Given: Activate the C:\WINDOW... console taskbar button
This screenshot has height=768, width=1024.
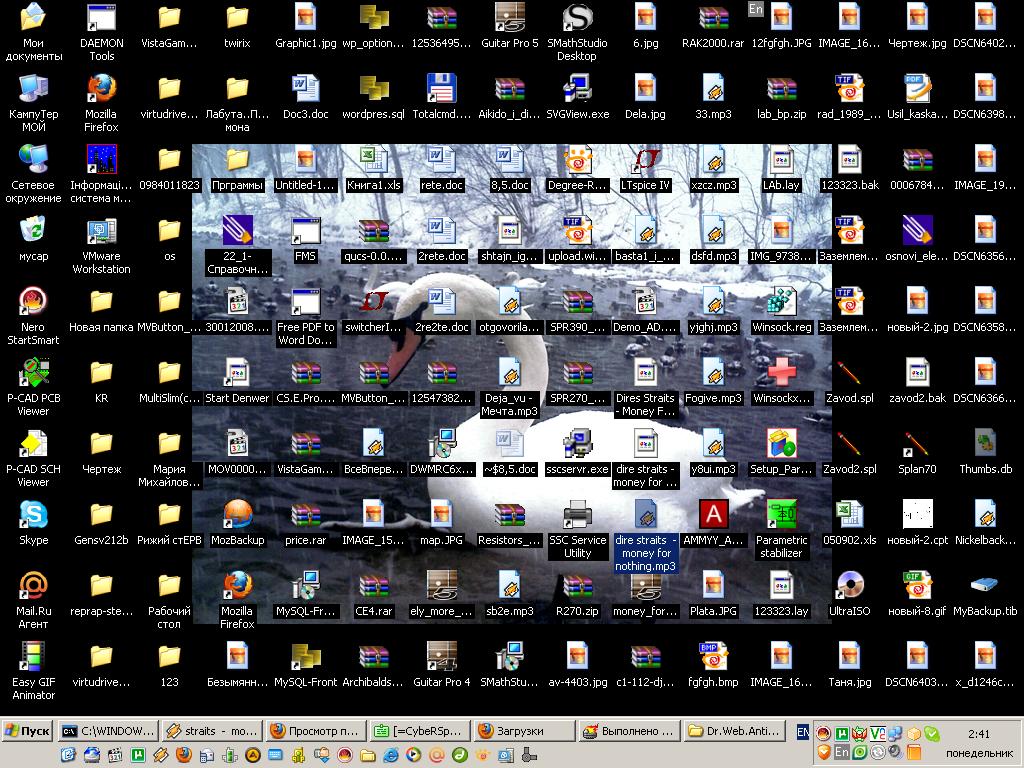Looking at the screenshot, I should [x=108, y=731].
